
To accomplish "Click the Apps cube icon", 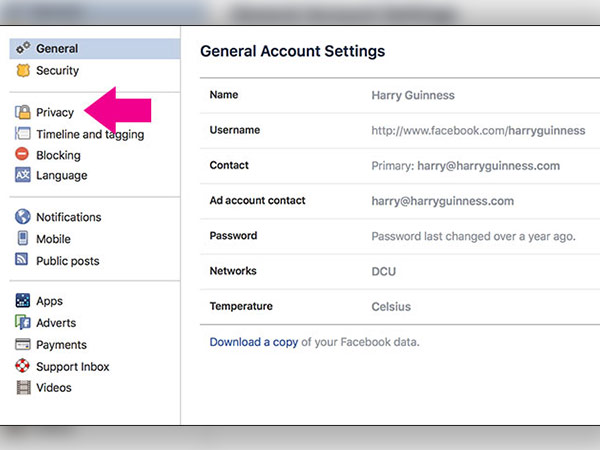I will pos(23,301).
